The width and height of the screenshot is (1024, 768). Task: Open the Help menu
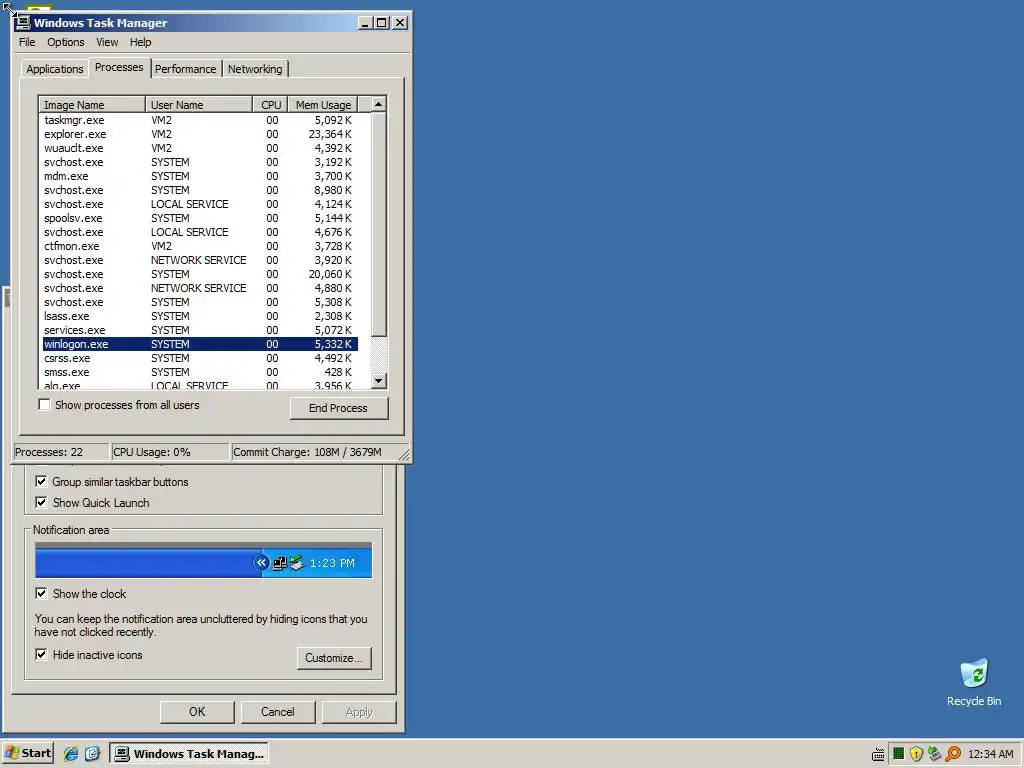tap(140, 42)
